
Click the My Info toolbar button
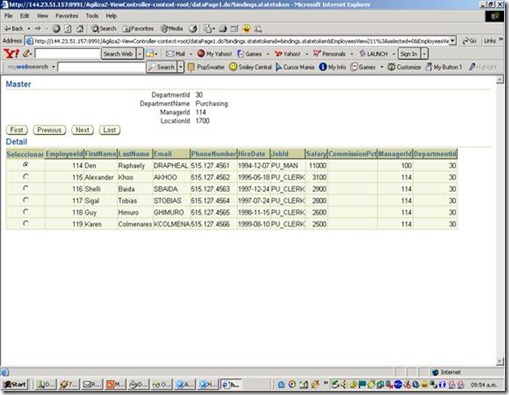point(332,67)
